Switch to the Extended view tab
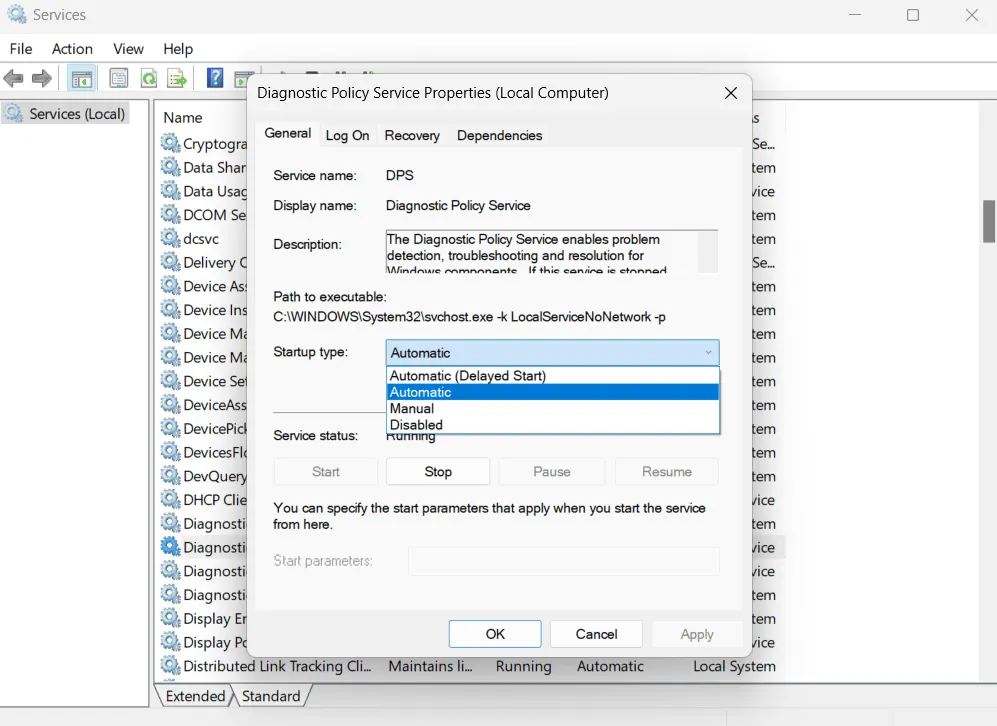997x726 pixels. click(x=194, y=696)
